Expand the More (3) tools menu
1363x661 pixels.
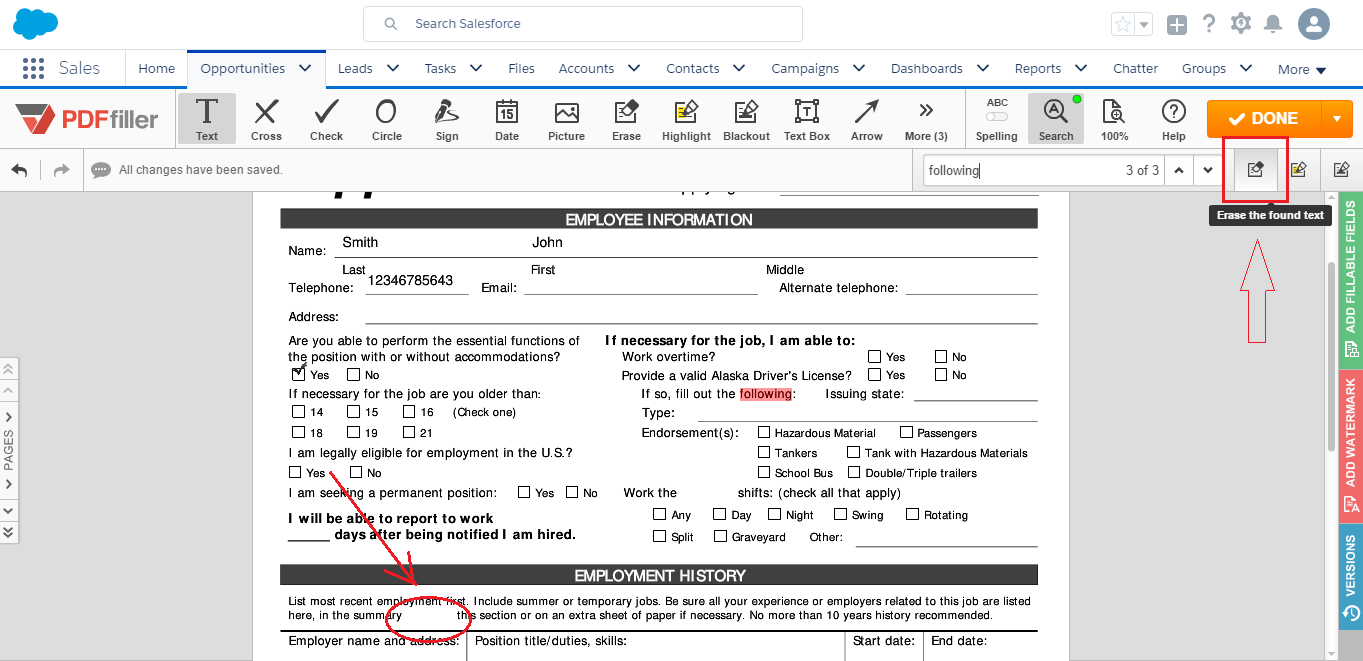(x=926, y=118)
